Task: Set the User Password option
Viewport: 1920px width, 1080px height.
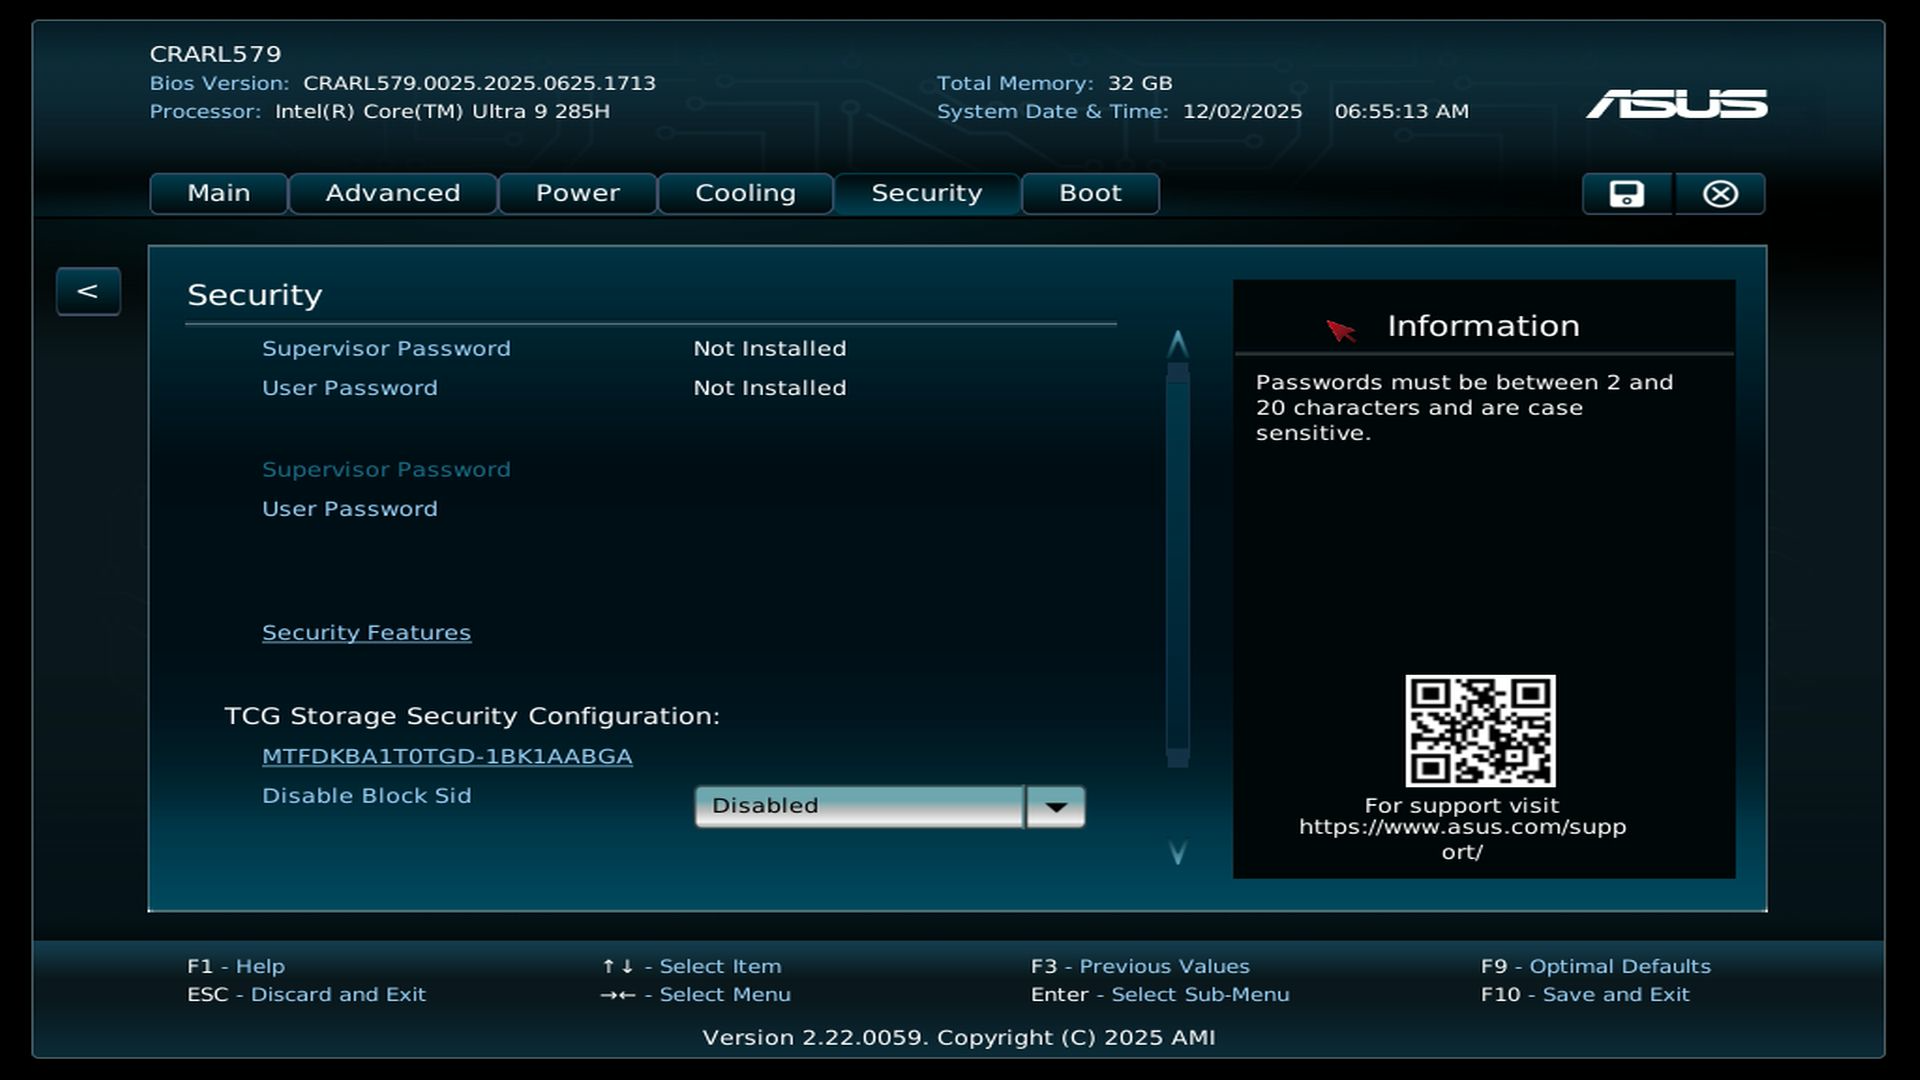Action: (x=350, y=509)
